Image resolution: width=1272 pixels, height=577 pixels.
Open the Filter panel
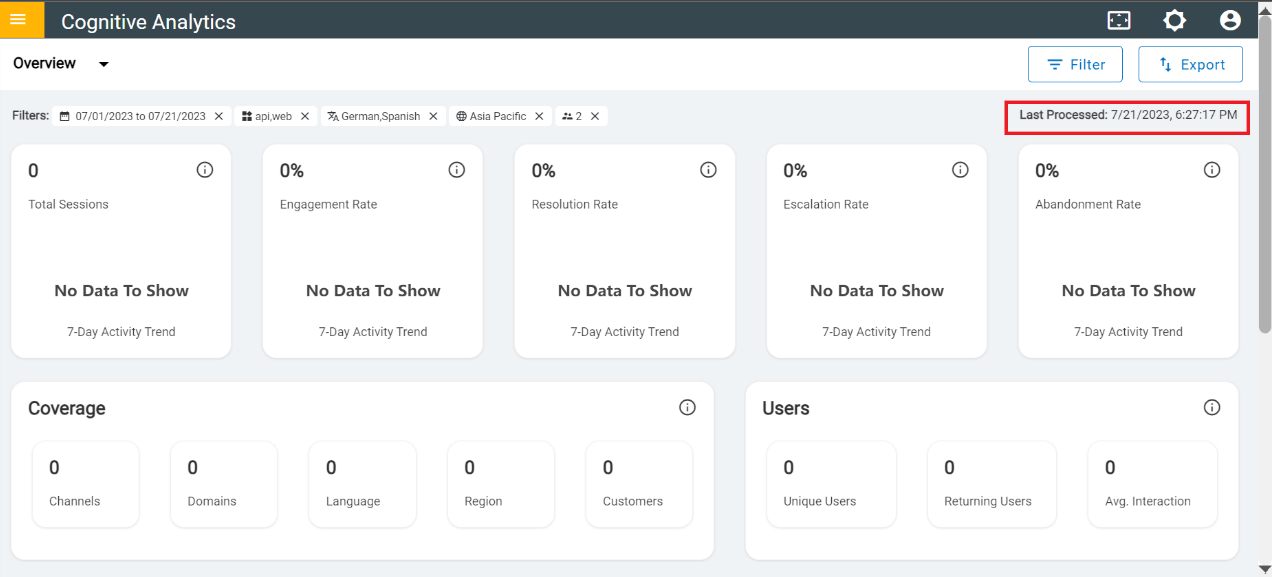pos(1075,65)
